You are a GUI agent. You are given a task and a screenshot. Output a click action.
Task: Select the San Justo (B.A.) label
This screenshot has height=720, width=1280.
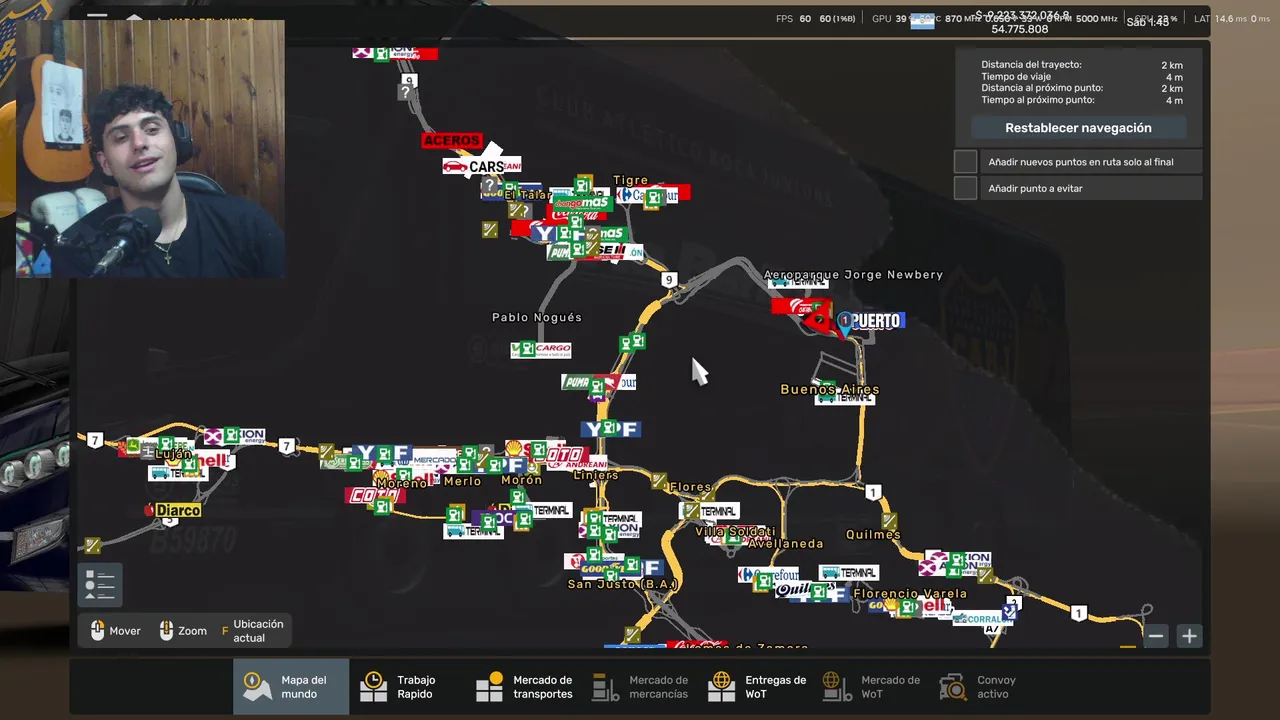(x=623, y=584)
